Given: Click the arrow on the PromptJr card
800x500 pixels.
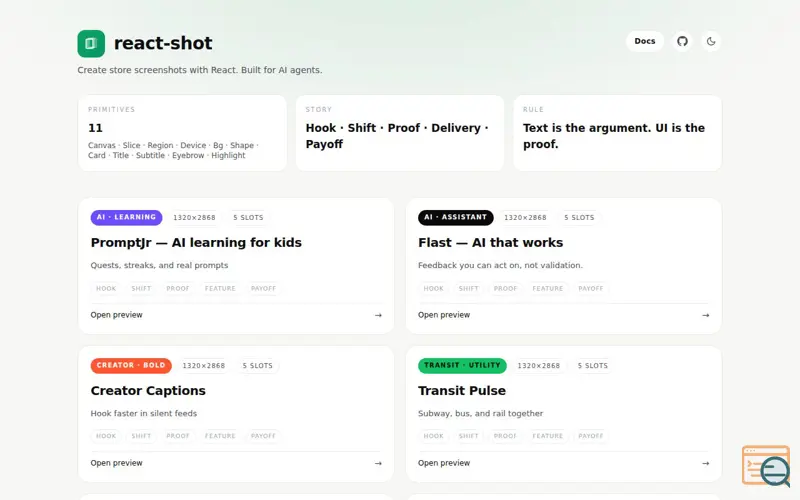Looking at the screenshot, I should coord(378,315).
